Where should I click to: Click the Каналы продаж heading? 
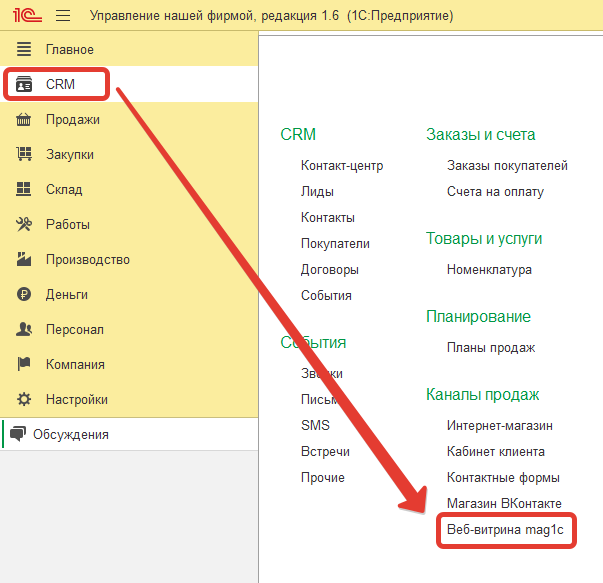pyautogui.click(x=482, y=395)
